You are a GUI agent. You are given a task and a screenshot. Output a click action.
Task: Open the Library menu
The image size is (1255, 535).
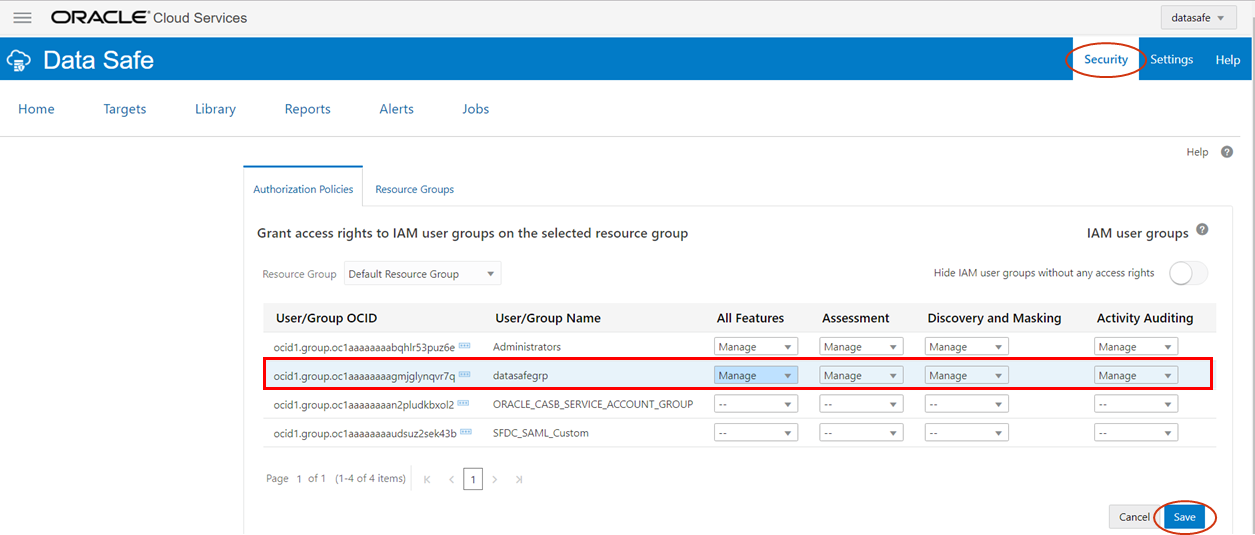click(215, 109)
